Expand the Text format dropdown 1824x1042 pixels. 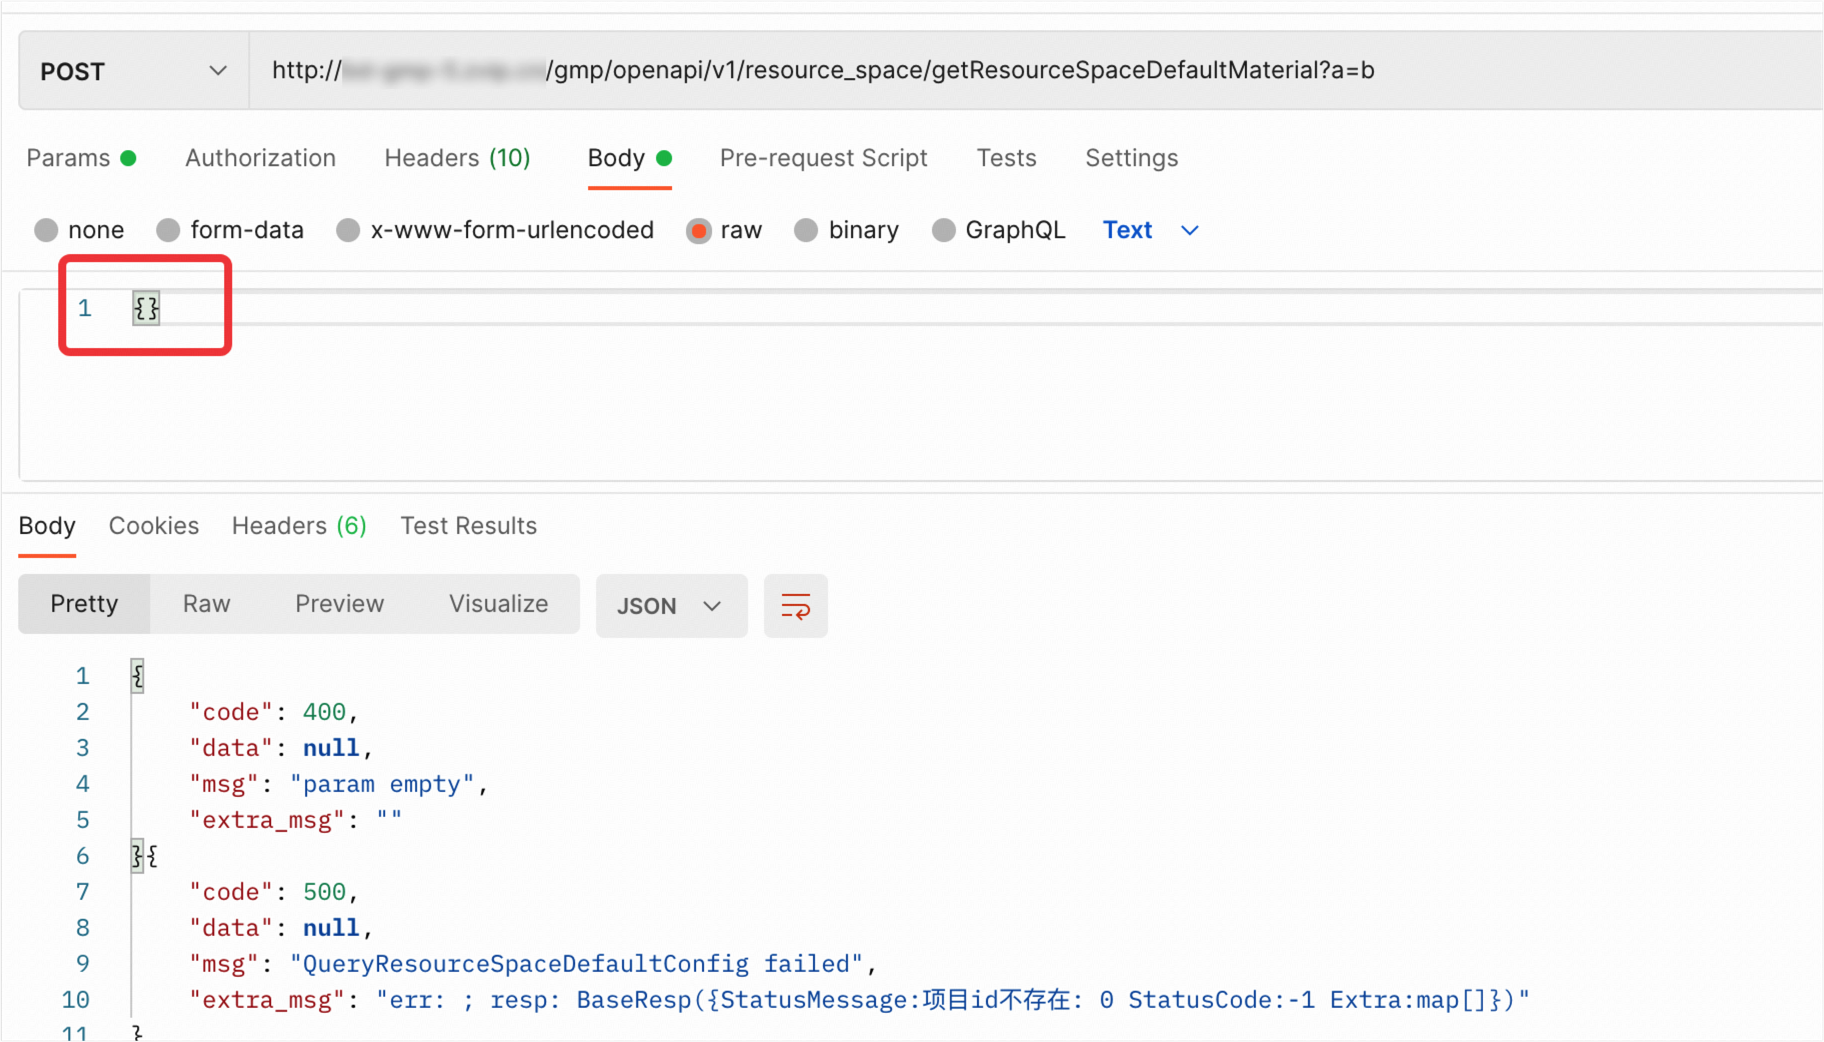tap(1150, 230)
